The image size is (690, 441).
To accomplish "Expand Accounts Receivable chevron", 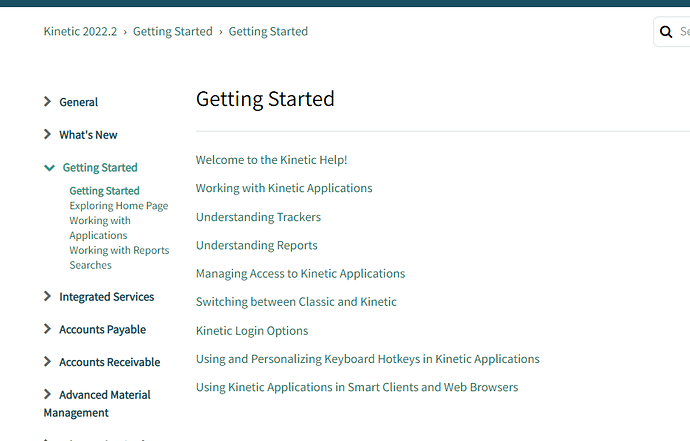I will click(x=48, y=361).
